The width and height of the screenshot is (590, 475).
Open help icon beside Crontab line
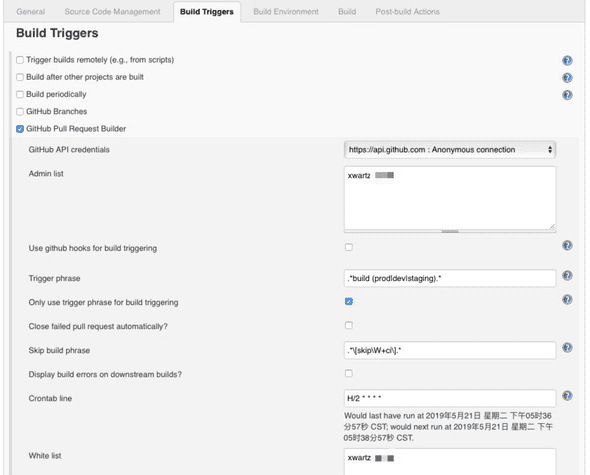(x=567, y=396)
